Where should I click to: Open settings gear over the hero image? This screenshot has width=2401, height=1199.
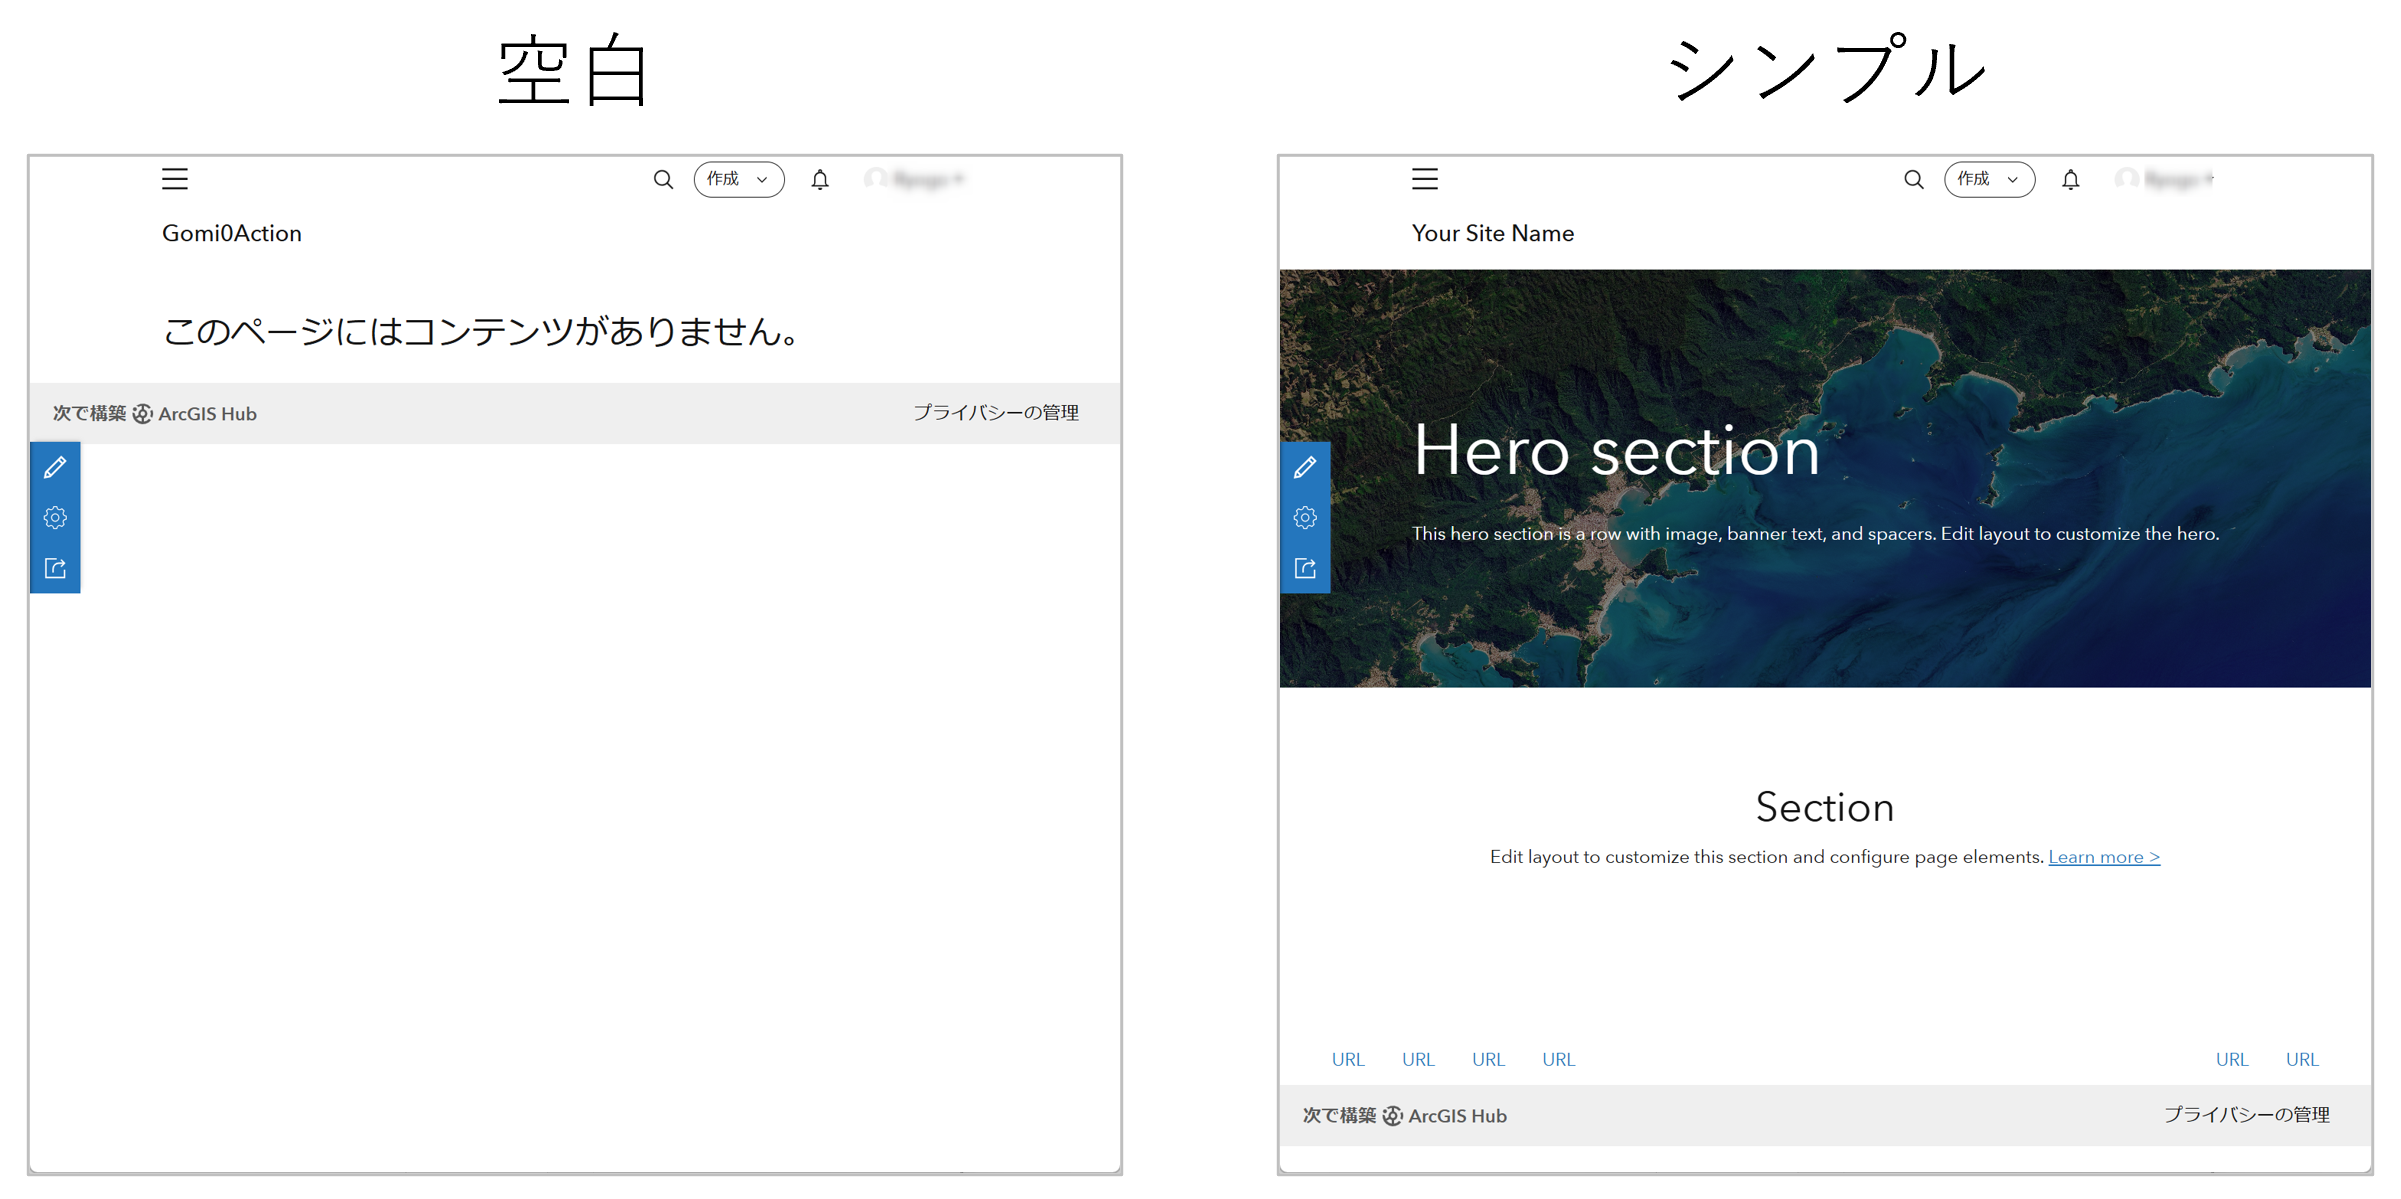coord(1305,517)
